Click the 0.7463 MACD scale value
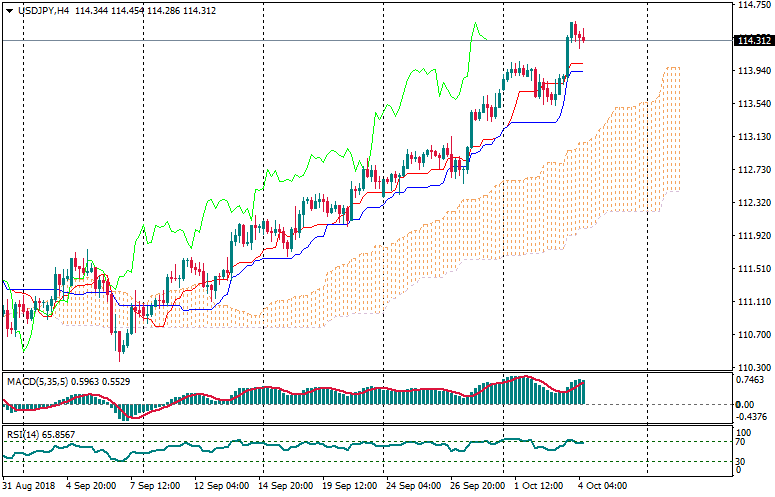This screenshot has width=775, height=497. tap(751, 381)
